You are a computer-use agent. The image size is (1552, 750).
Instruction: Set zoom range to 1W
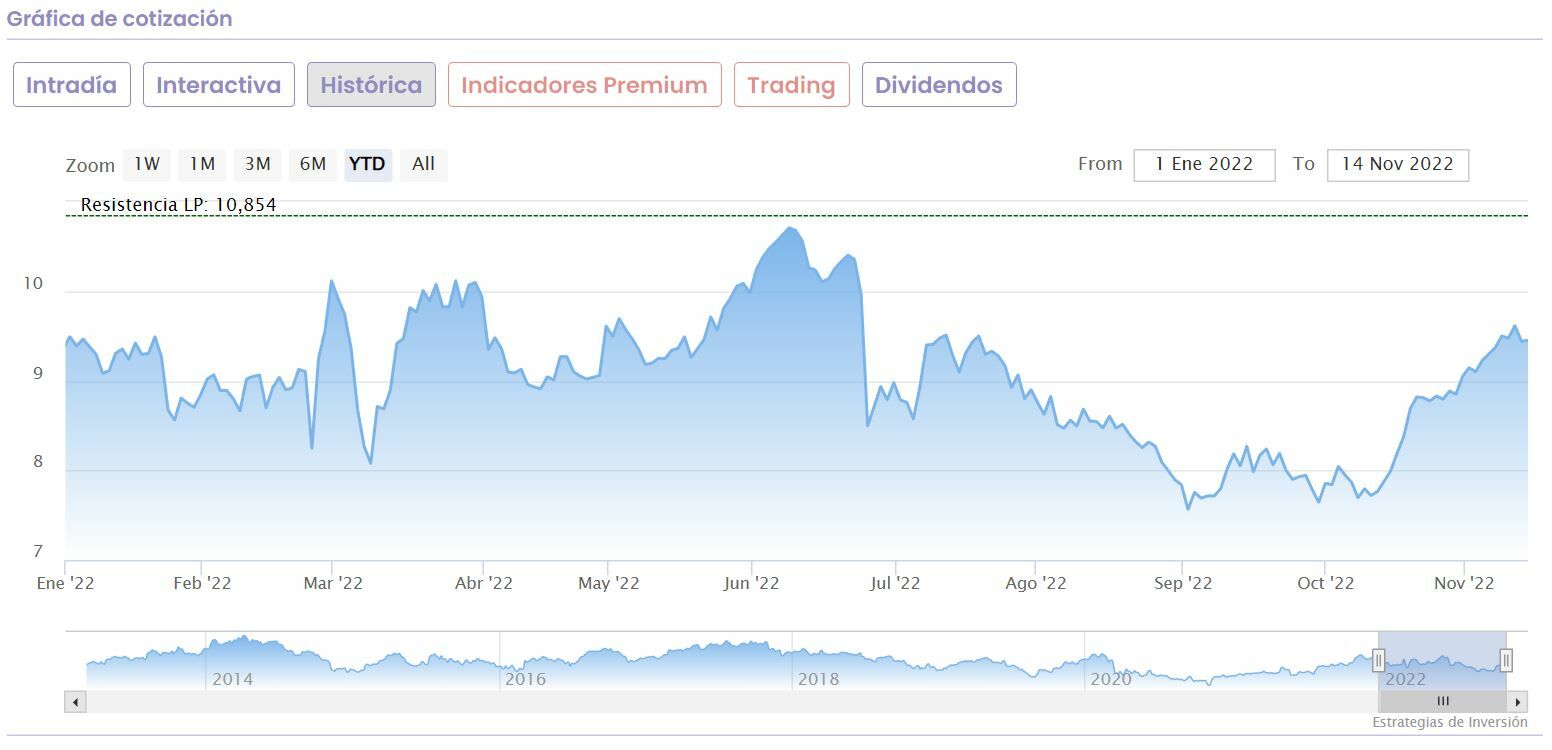pos(147,164)
